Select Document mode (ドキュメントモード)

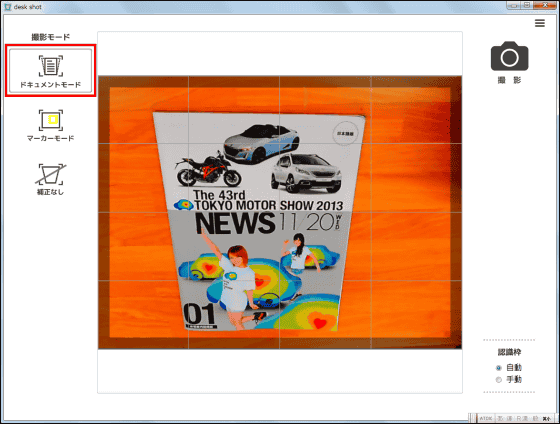(50, 71)
